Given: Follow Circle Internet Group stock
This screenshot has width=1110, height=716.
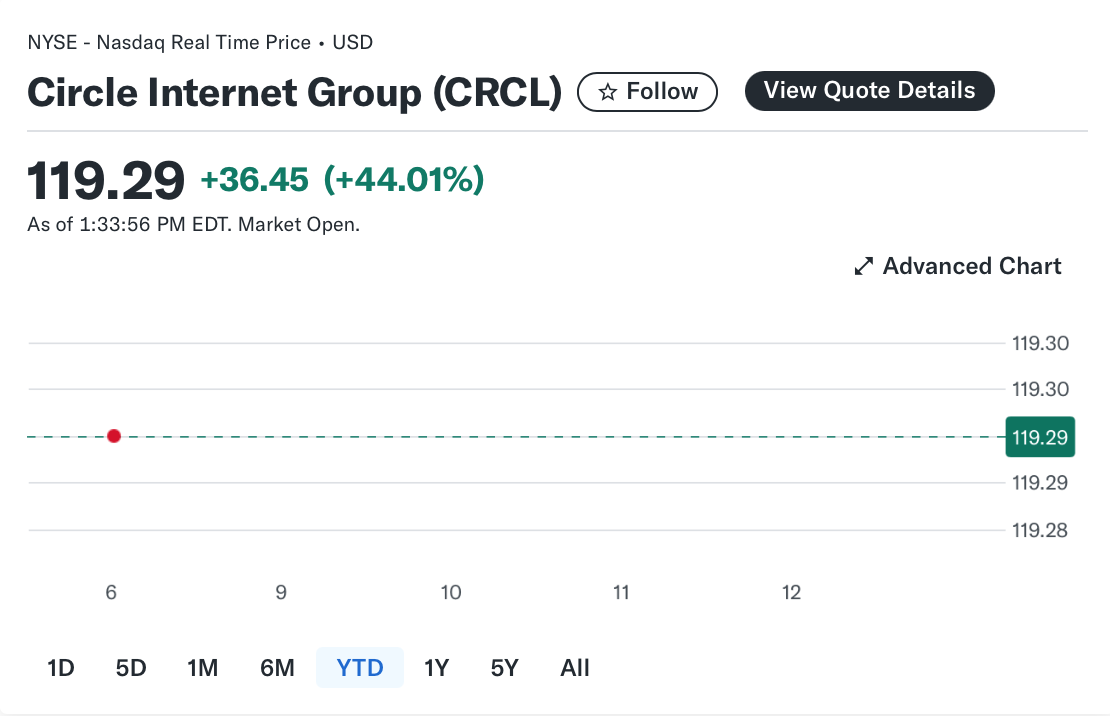Looking at the screenshot, I should coord(647,92).
